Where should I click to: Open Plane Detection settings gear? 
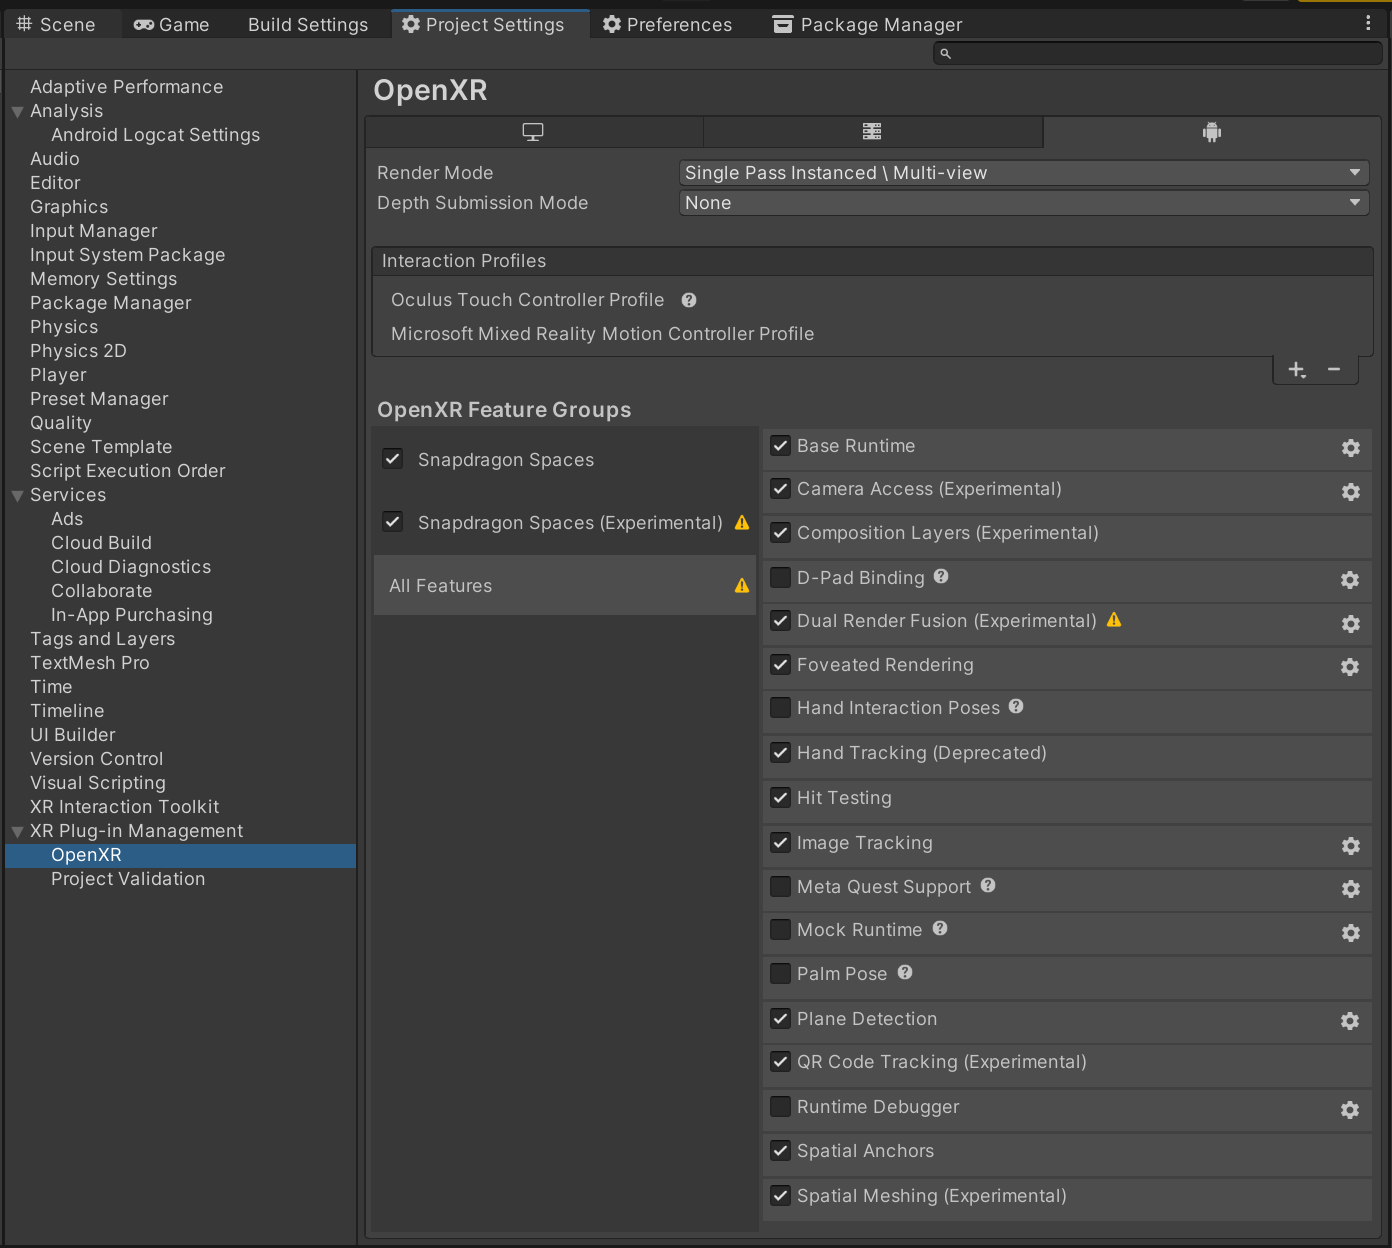pos(1350,1021)
